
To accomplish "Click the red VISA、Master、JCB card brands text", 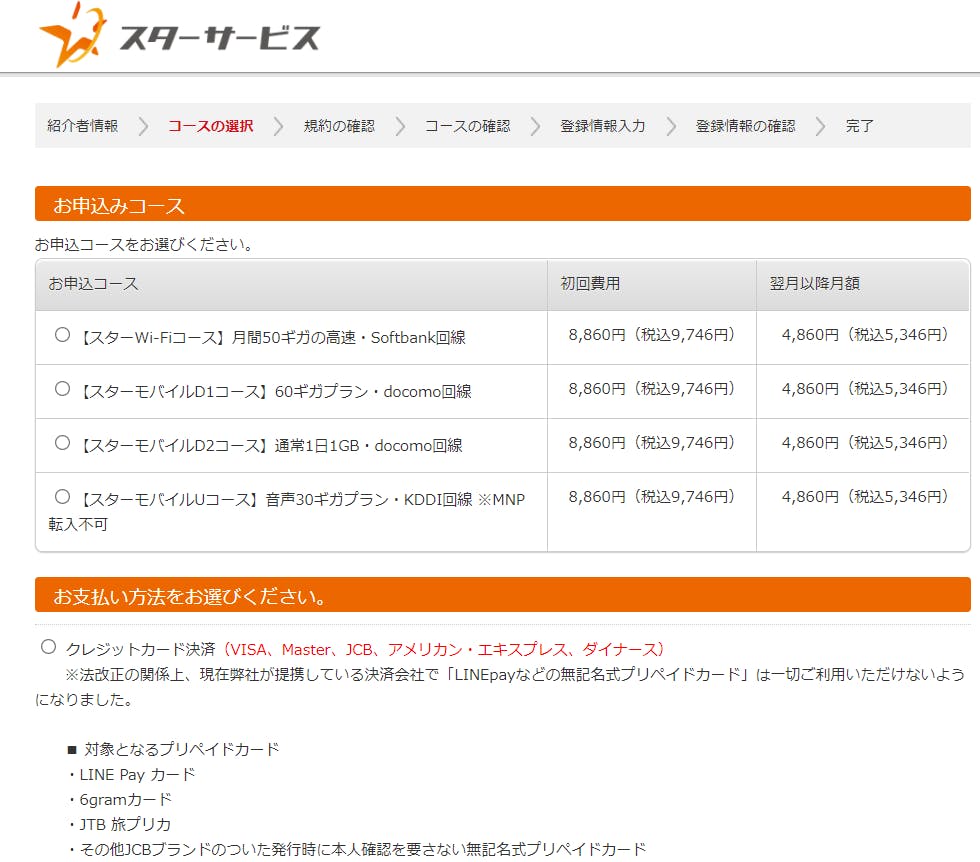I will click(x=444, y=649).
